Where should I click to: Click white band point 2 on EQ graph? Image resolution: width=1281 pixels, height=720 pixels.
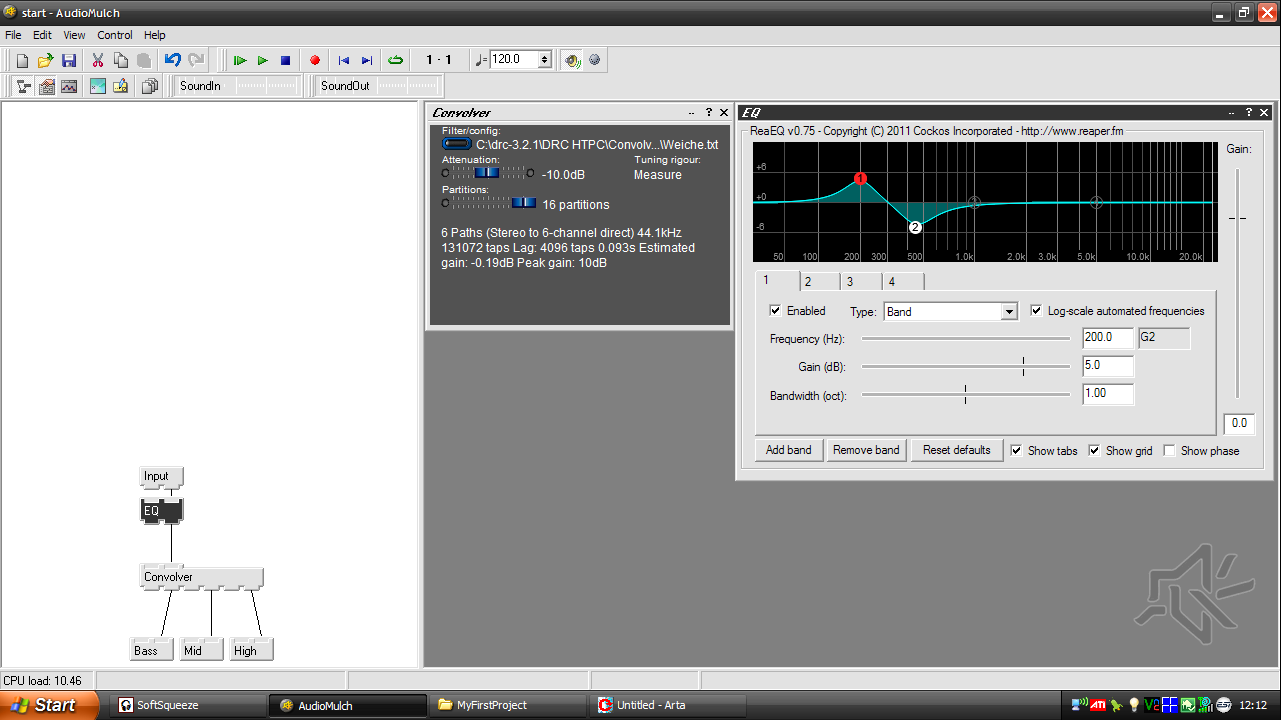pos(915,227)
